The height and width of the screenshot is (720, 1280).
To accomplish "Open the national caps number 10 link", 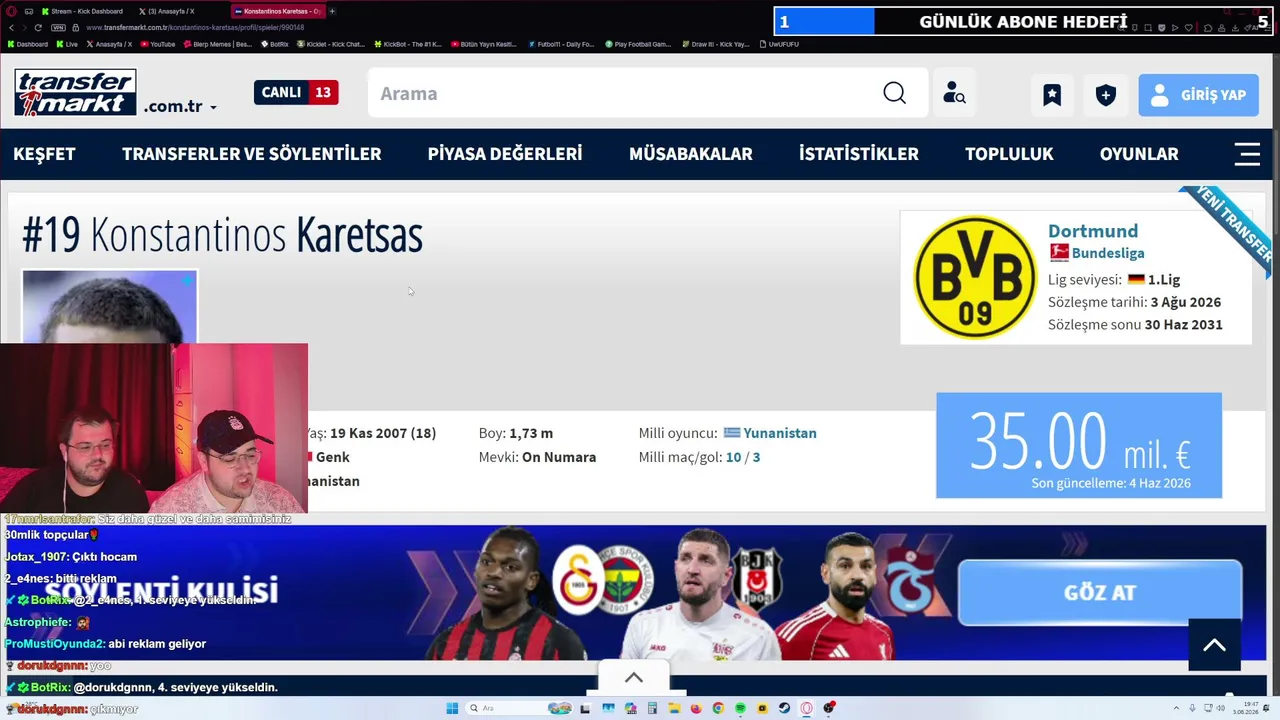I will tap(733, 457).
